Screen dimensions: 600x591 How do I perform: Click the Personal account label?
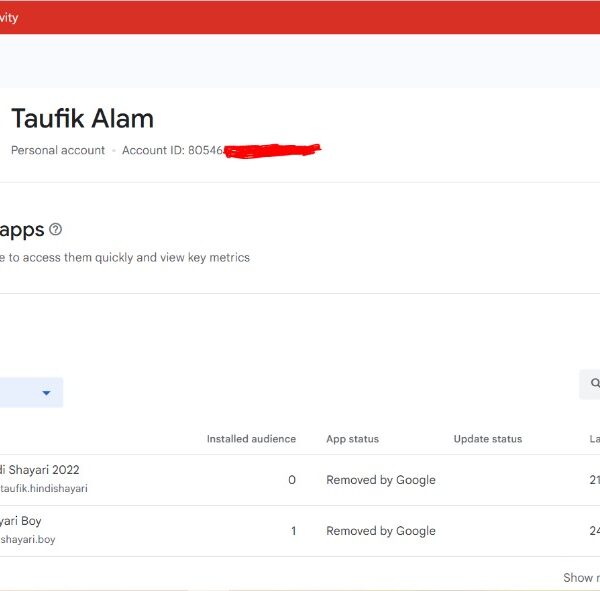[58, 150]
